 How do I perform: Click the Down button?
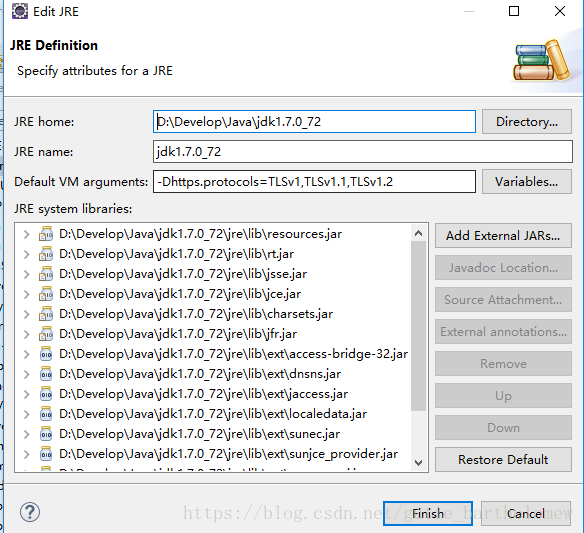pos(503,428)
